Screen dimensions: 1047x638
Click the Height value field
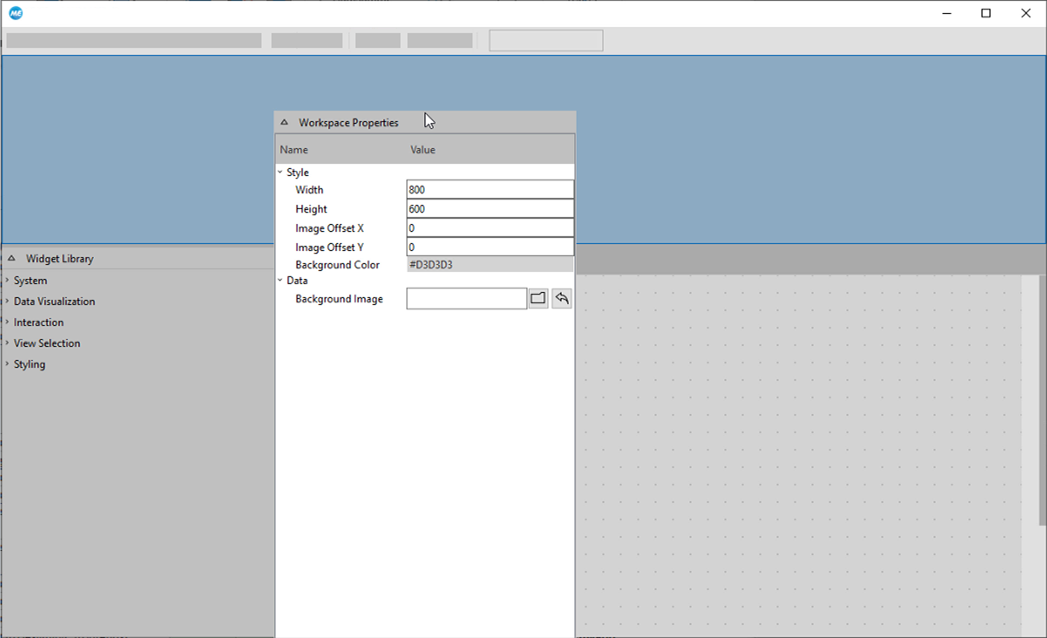coord(490,209)
